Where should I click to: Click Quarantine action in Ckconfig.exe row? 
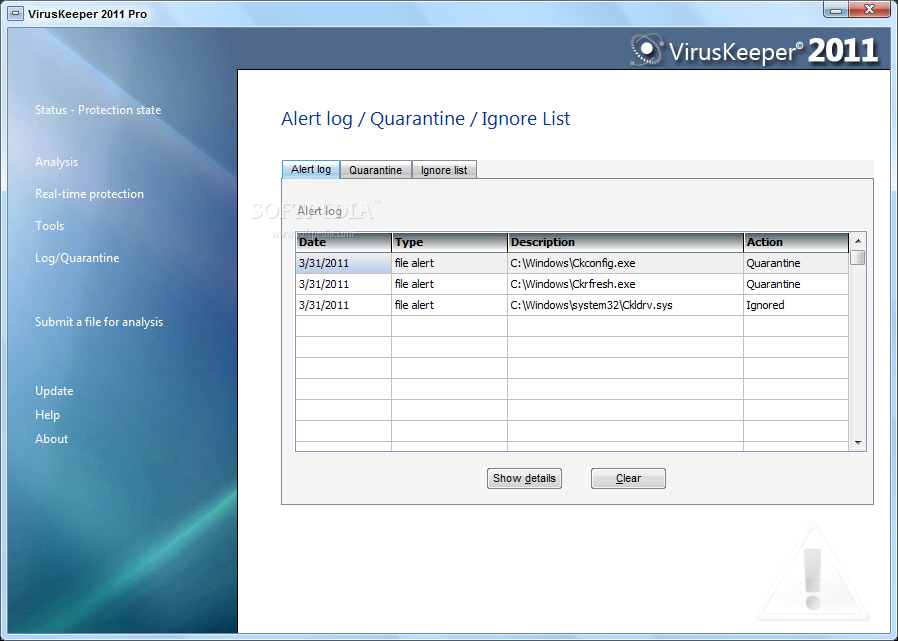click(796, 264)
